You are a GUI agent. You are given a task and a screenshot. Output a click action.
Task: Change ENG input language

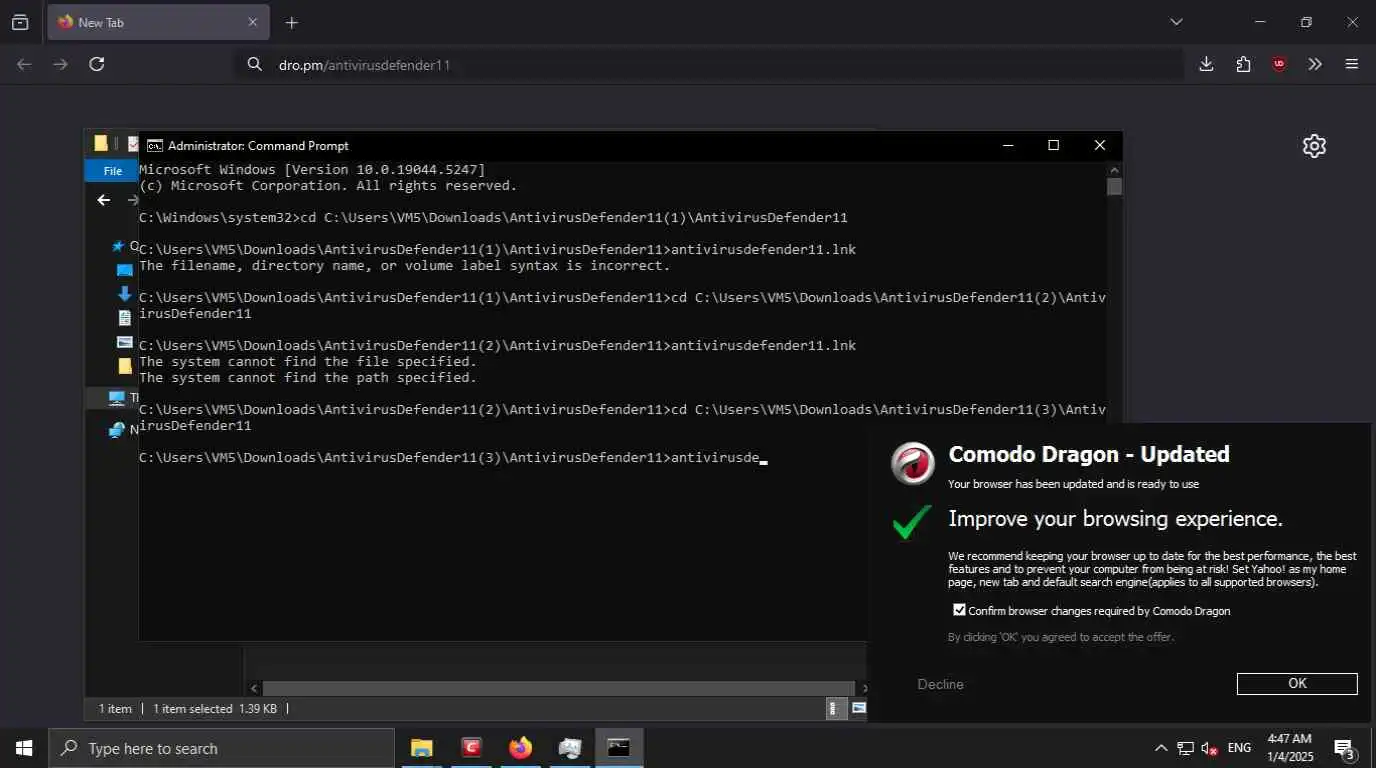point(1239,748)
